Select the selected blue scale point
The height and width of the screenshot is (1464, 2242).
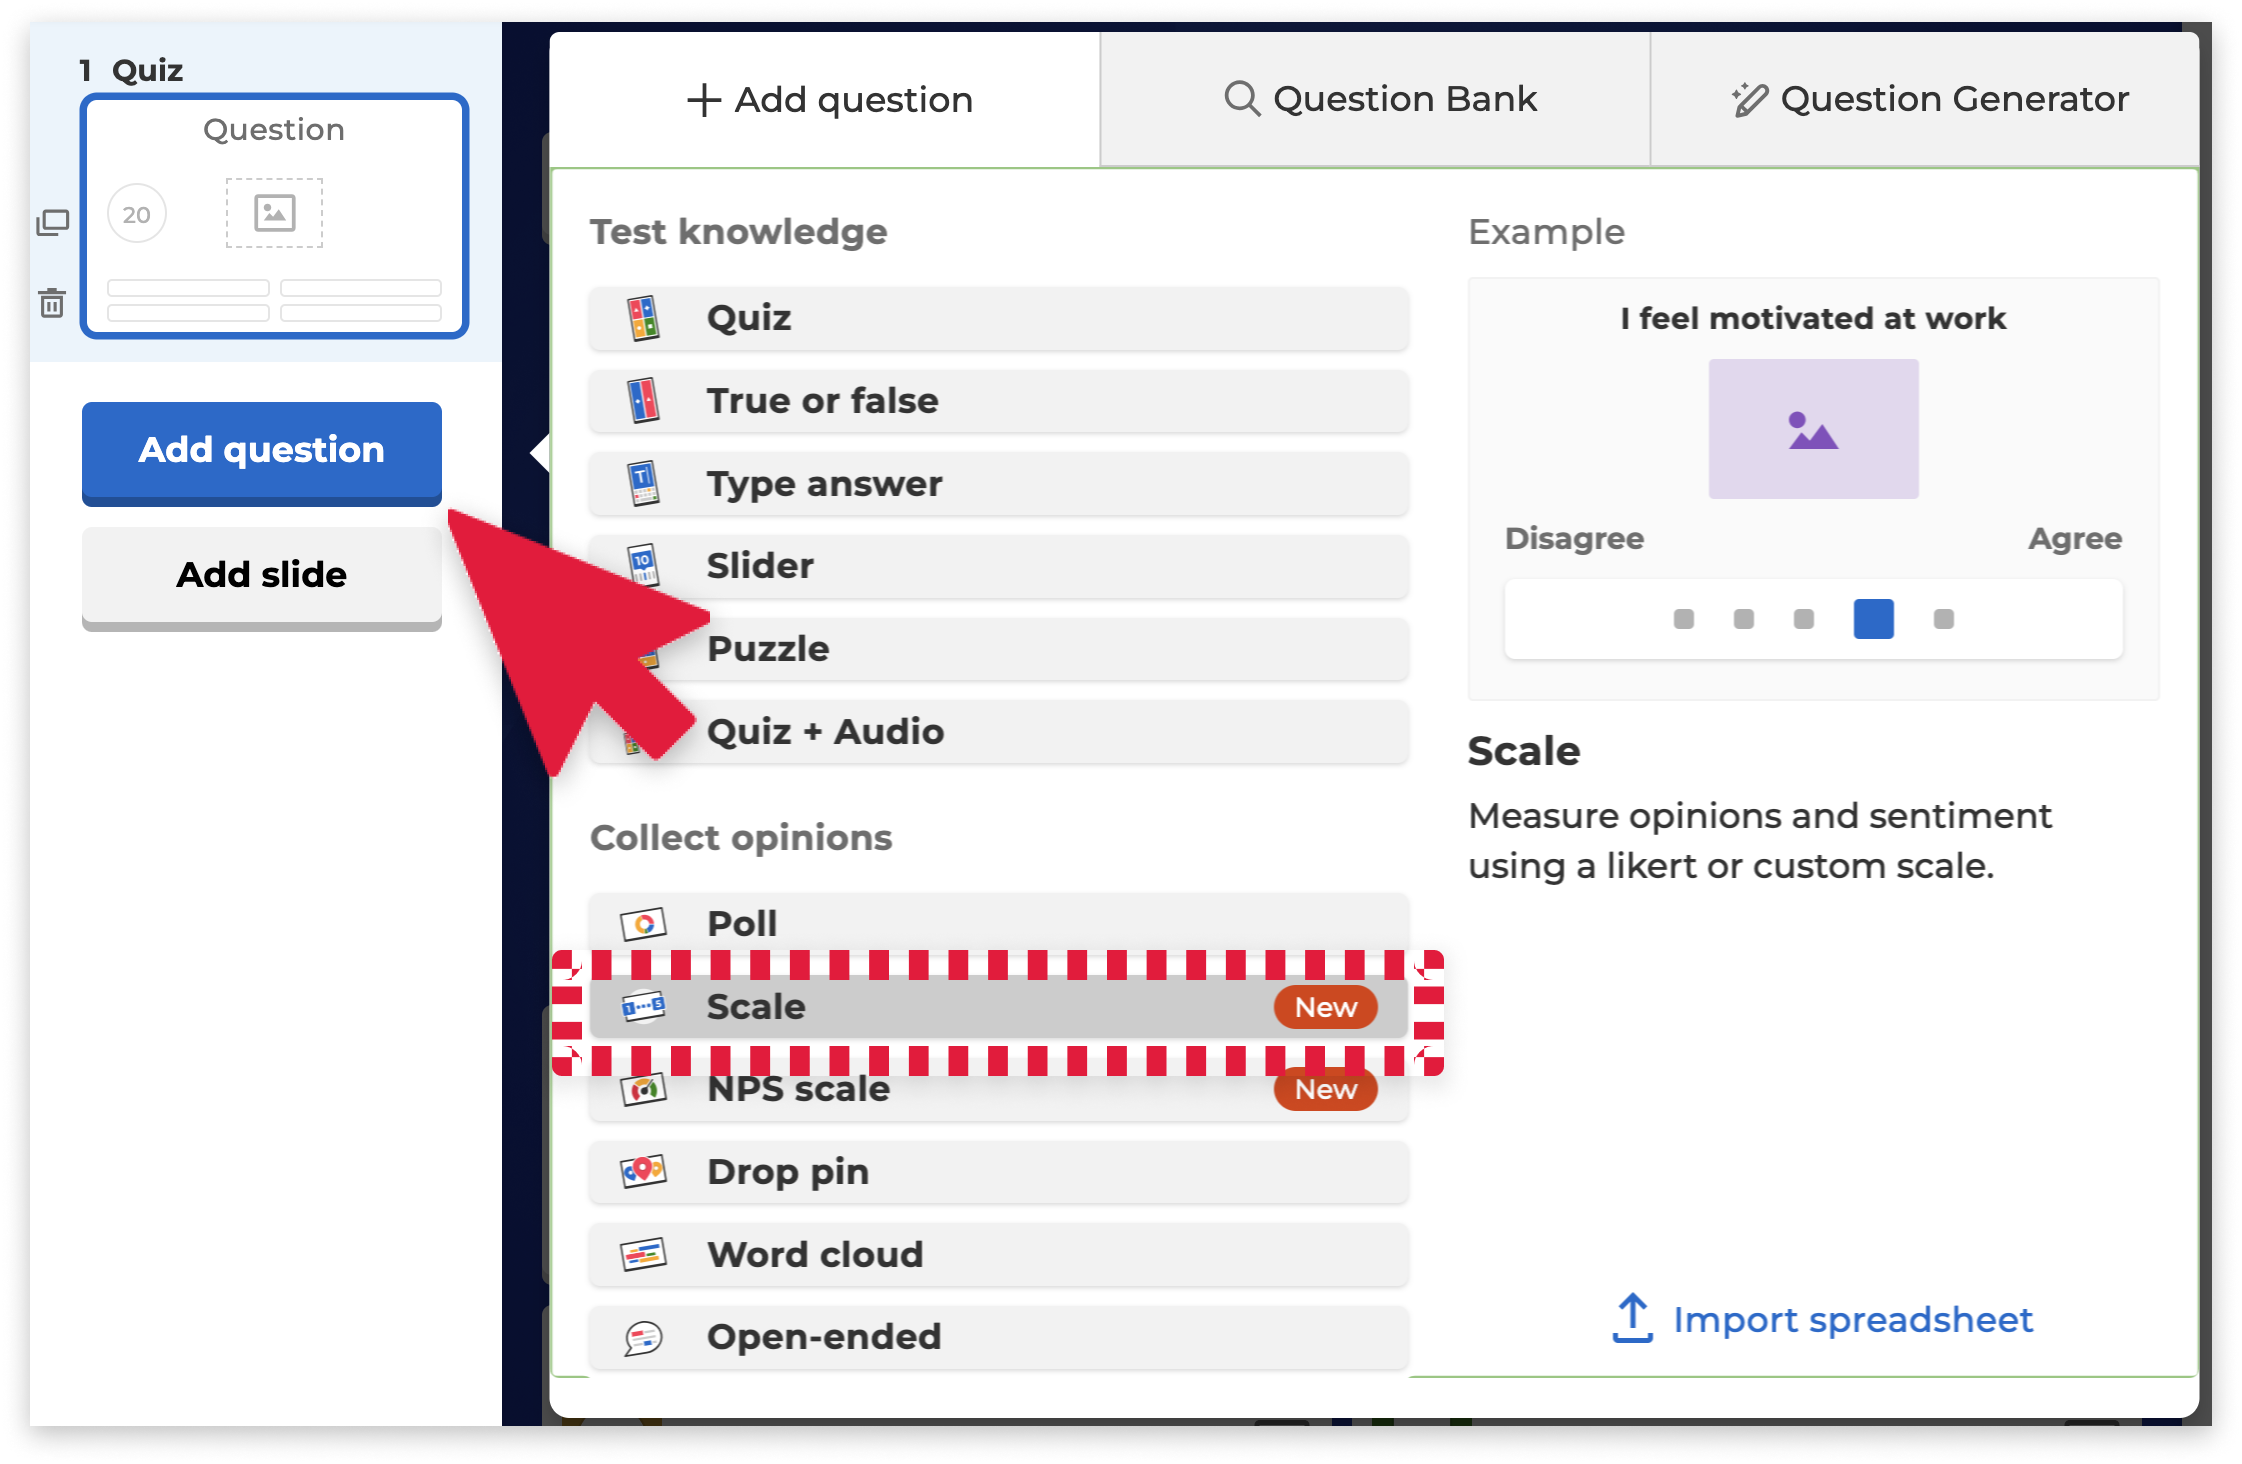click(x=1873, y=619)
